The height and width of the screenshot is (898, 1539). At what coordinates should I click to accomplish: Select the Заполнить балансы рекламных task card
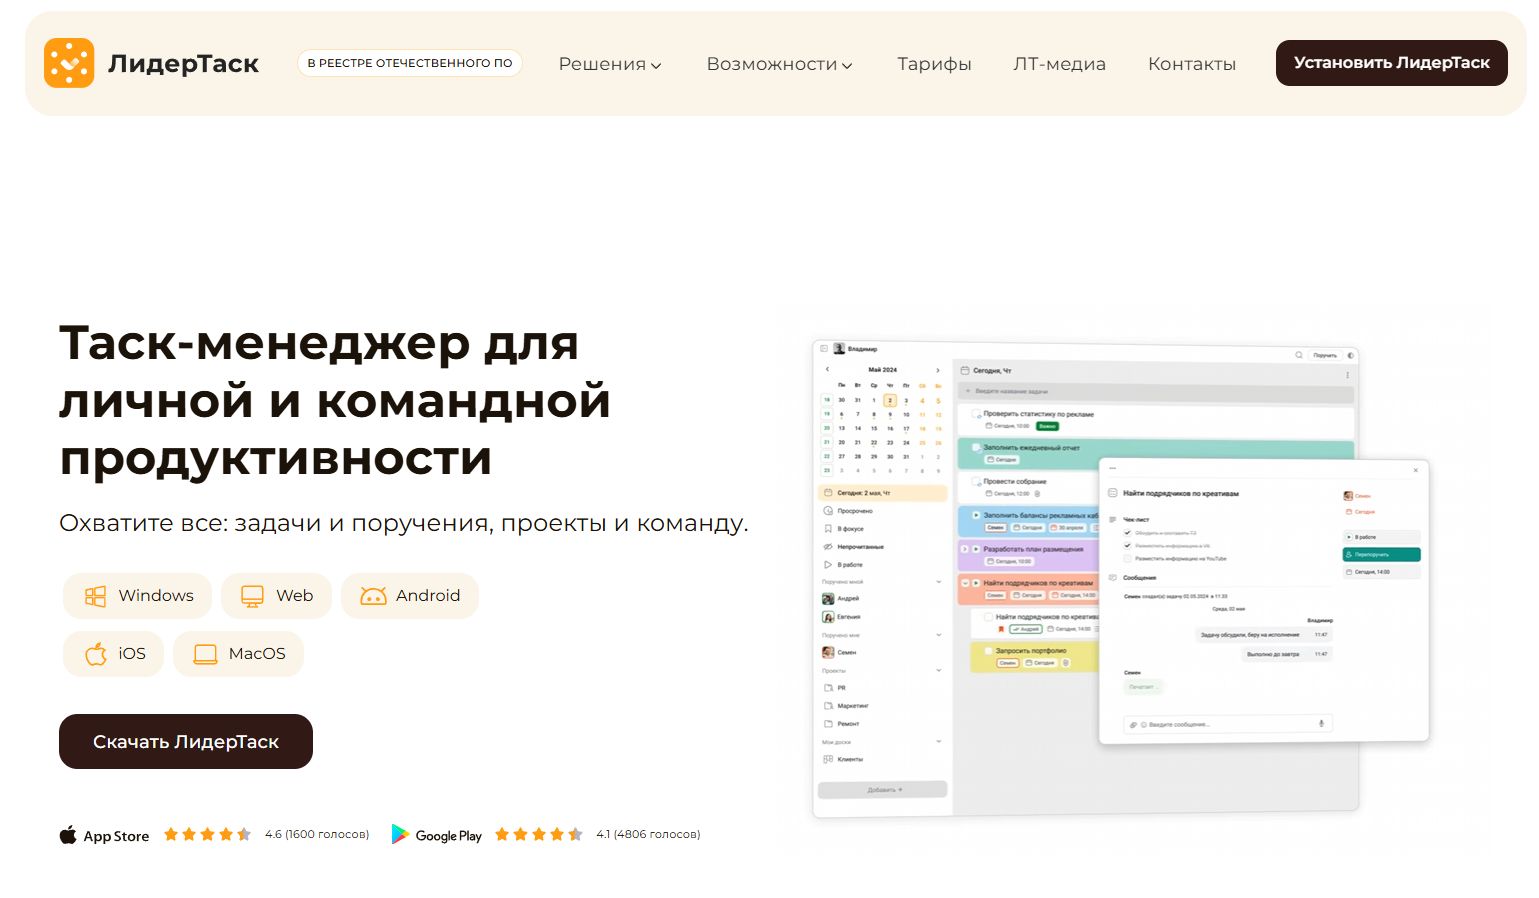(1028, 520)
